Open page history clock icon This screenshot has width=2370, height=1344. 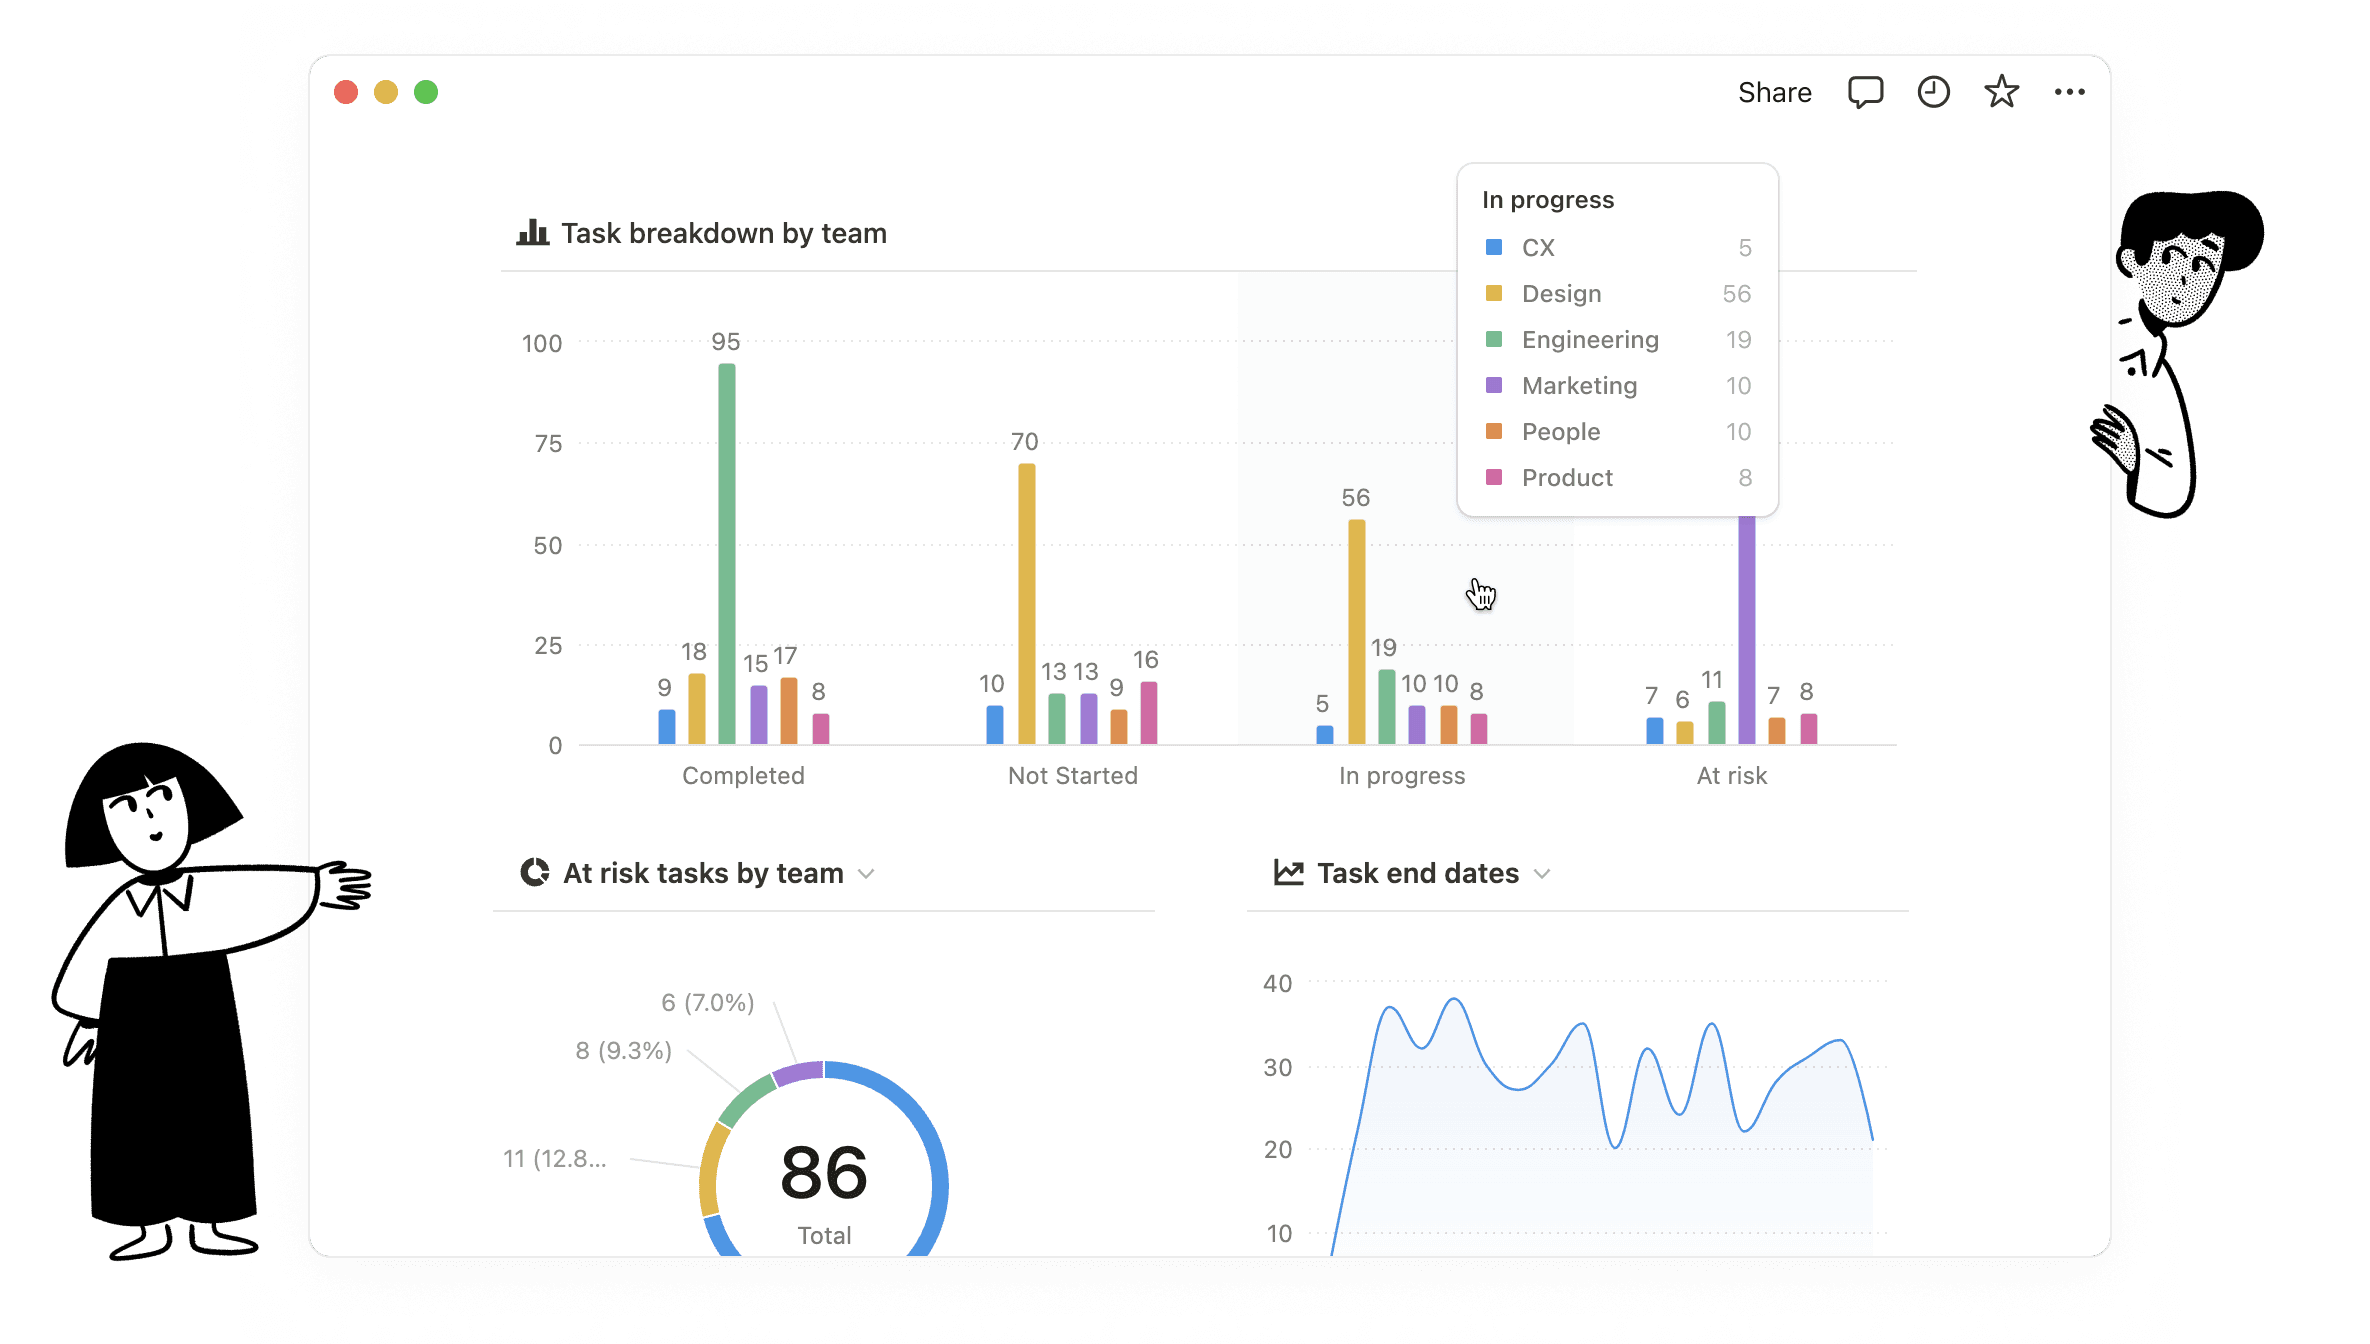pyautogui.click(x=1933, y=92)
